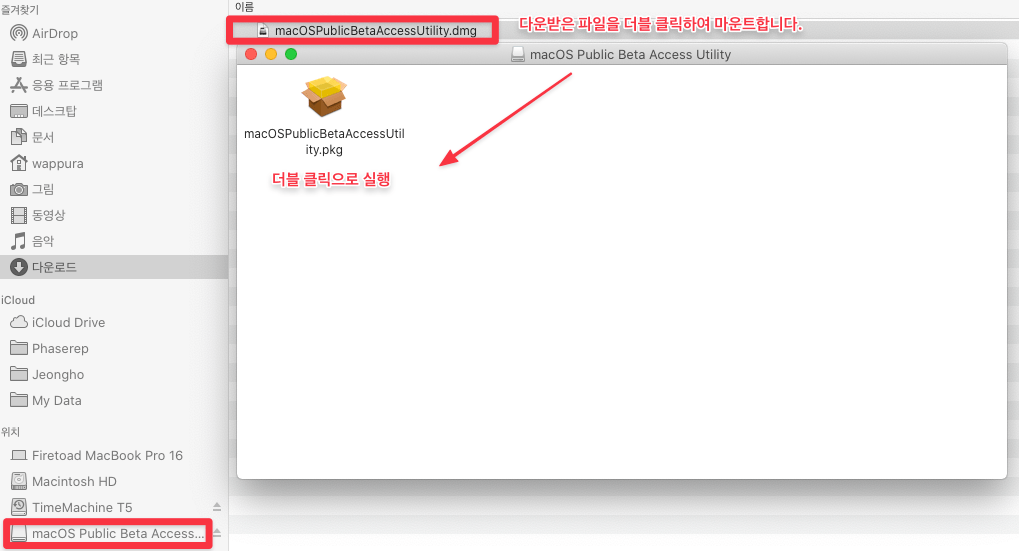Screen dimensions: 1019x551
Task: Click the house icon beside wappura
Action: (x=19, y=163)
